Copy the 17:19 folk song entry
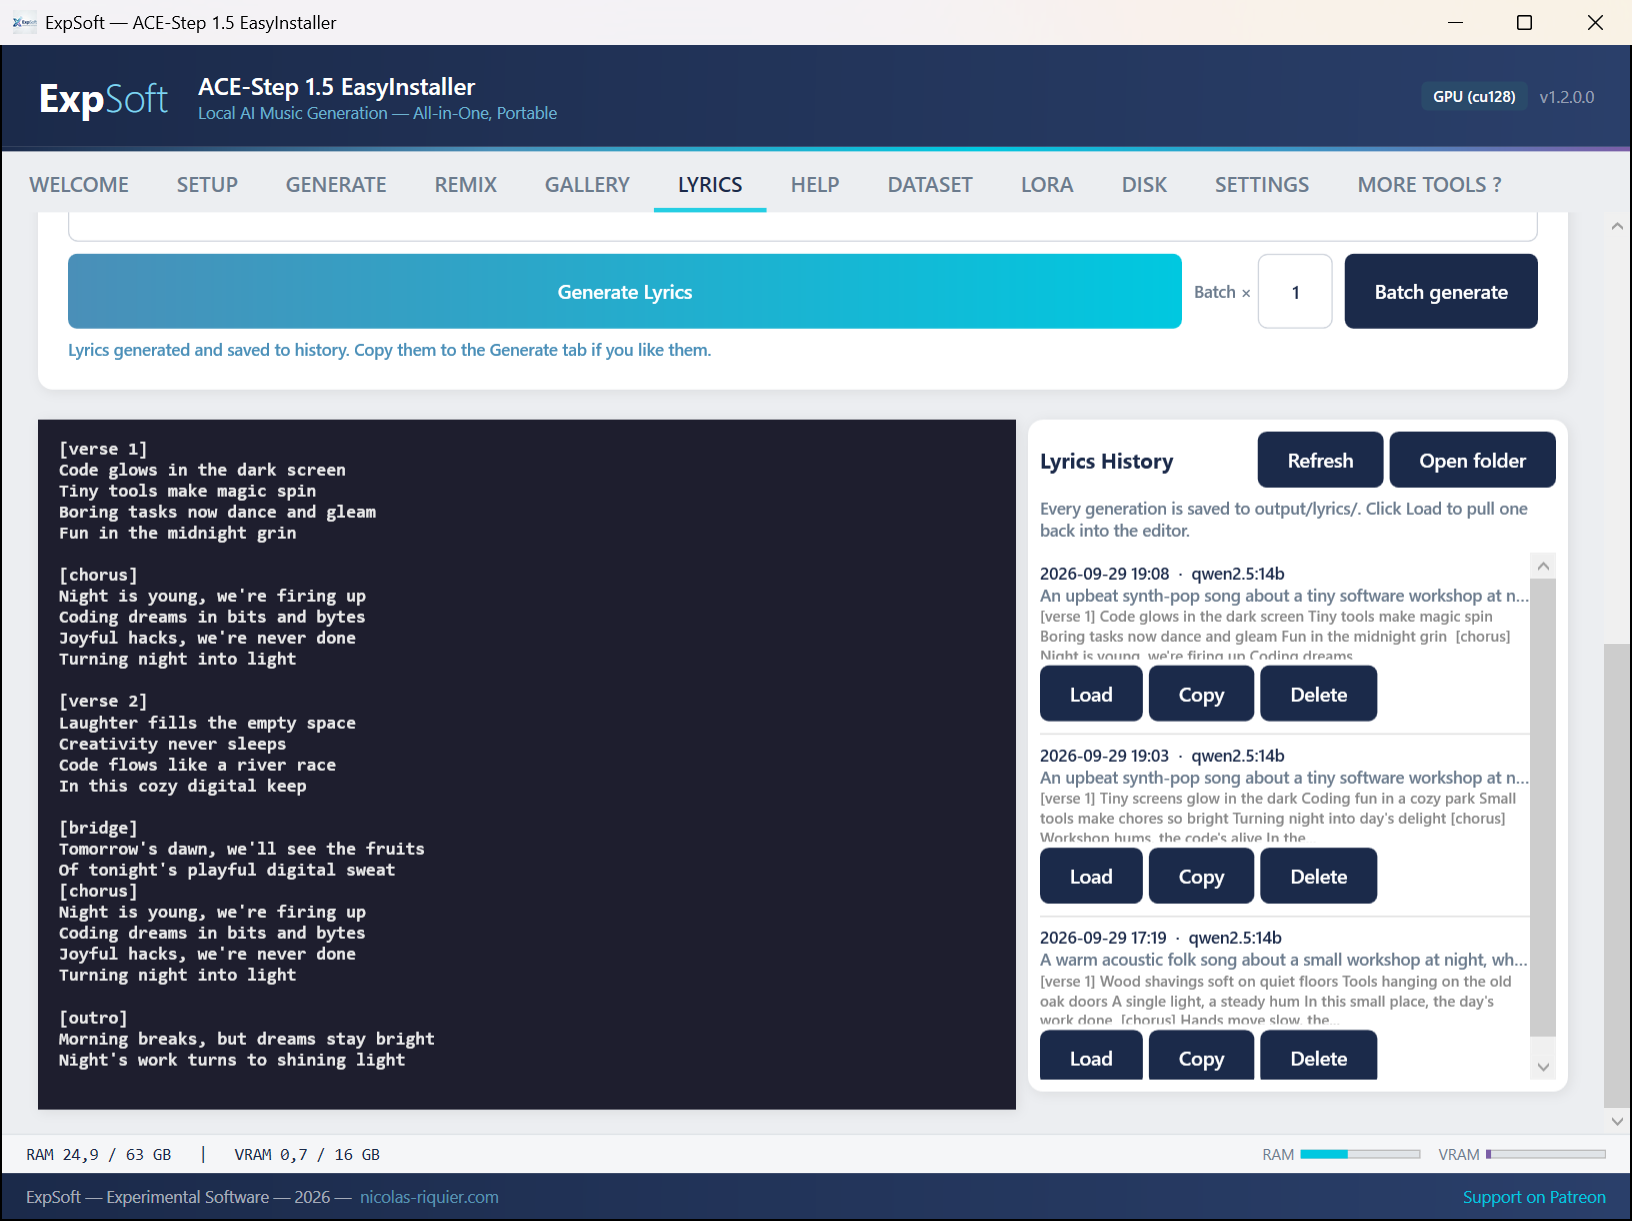Screen dimensions: 1632x1221 pos(1201,1056)
